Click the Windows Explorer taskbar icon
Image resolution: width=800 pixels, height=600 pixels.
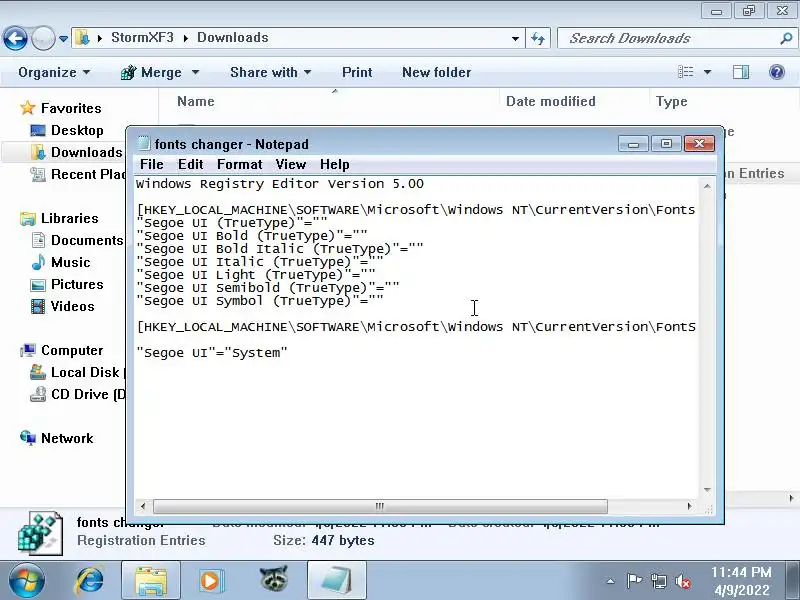click(151, 581)
